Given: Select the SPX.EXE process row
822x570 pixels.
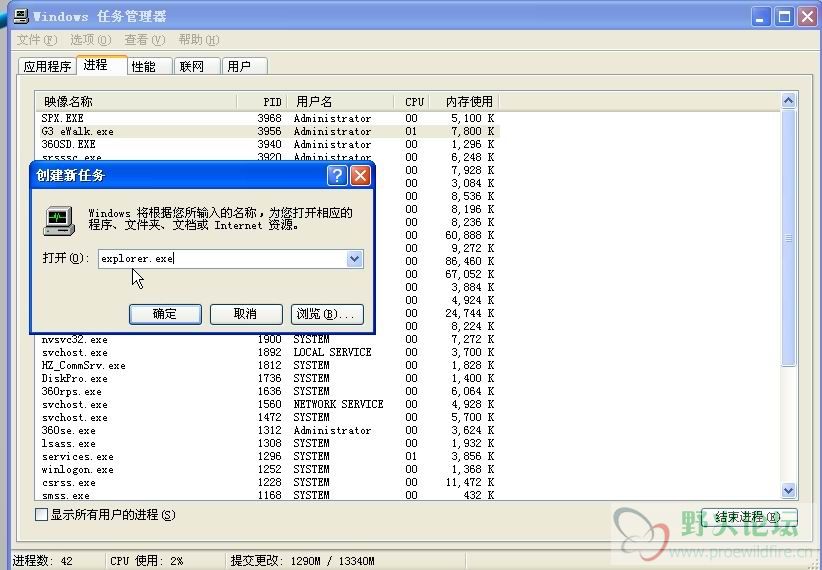Looking at the screenshot, I should click(268, 119).
